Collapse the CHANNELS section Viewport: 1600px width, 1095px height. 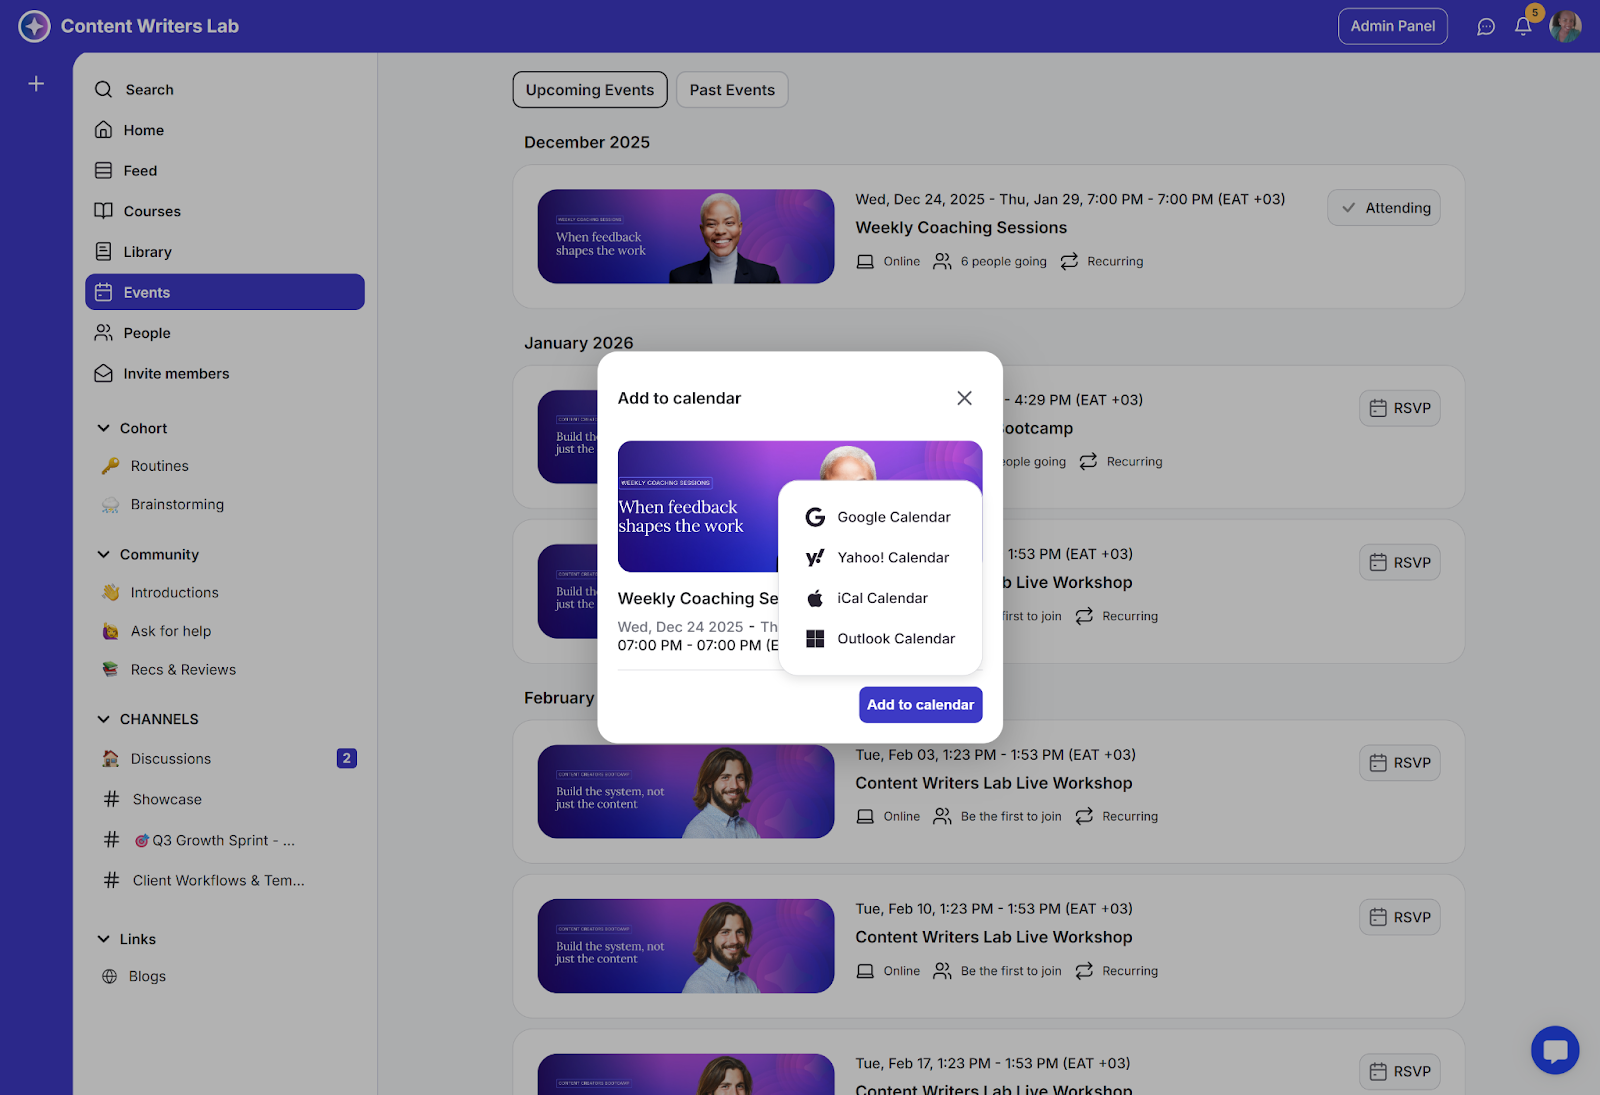click(x=103, y=719)
